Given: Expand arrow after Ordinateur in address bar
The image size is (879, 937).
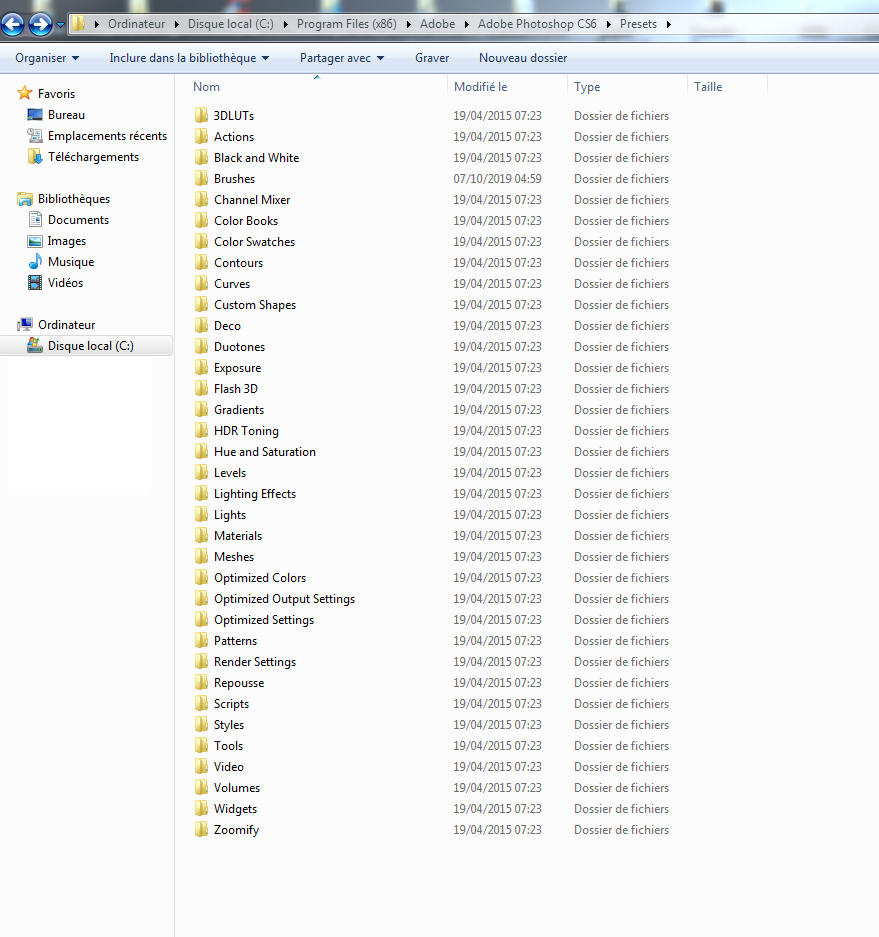Looking at the screenshot, I should pyautogui.click(x=176, y=25).
